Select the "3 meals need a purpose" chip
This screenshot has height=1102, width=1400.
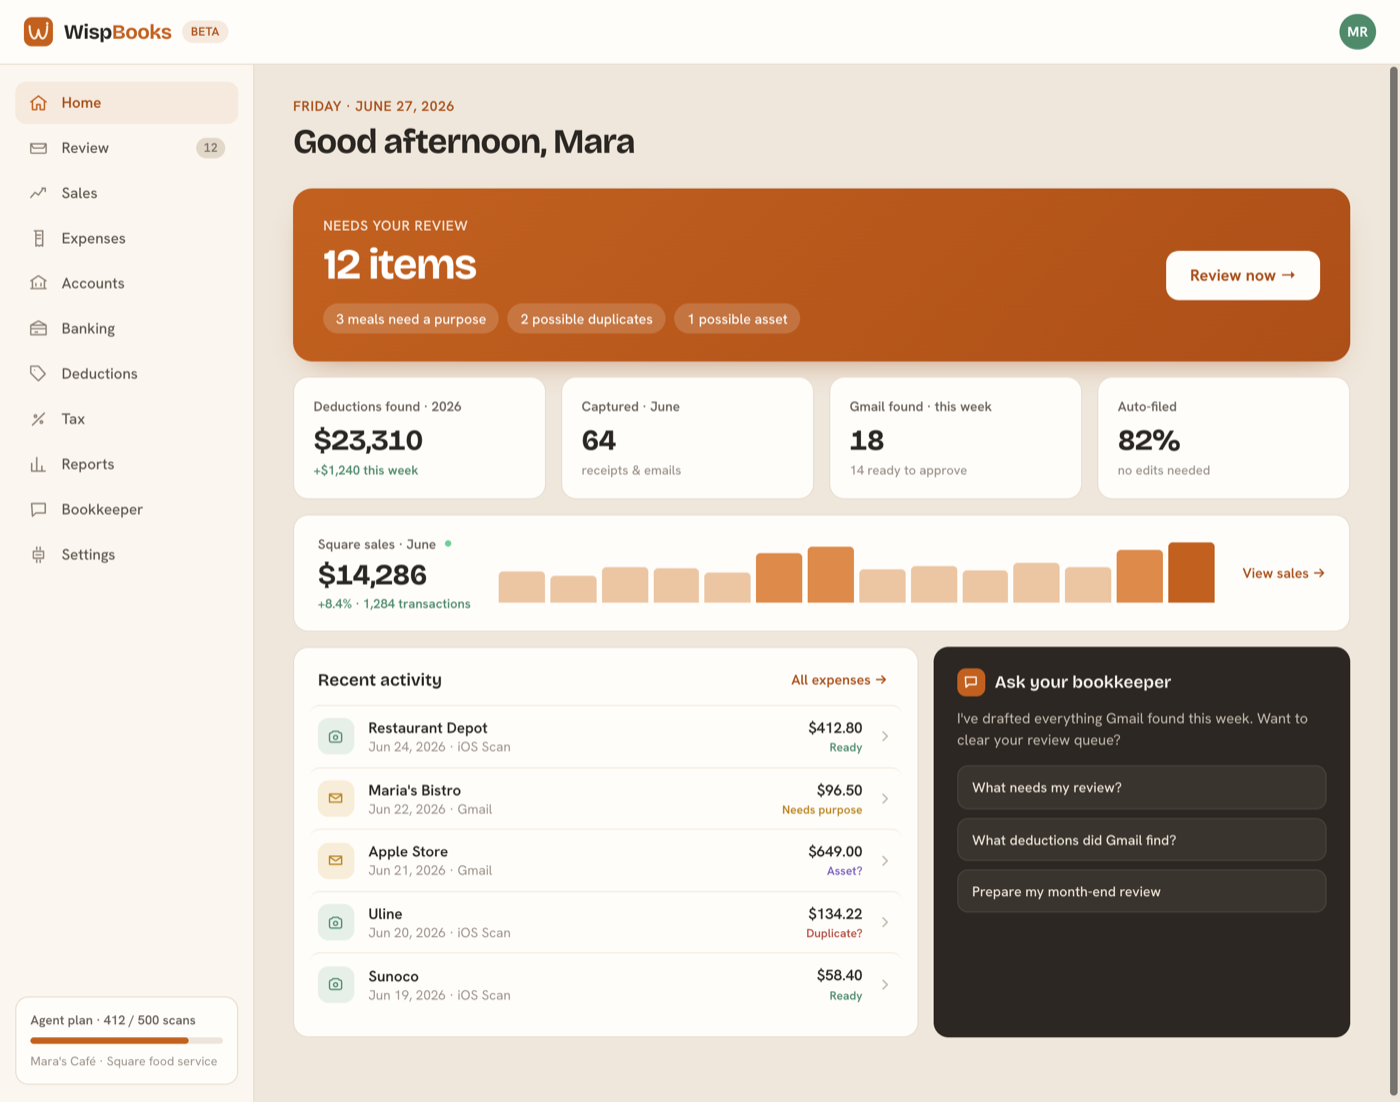[x=411, y=319]
